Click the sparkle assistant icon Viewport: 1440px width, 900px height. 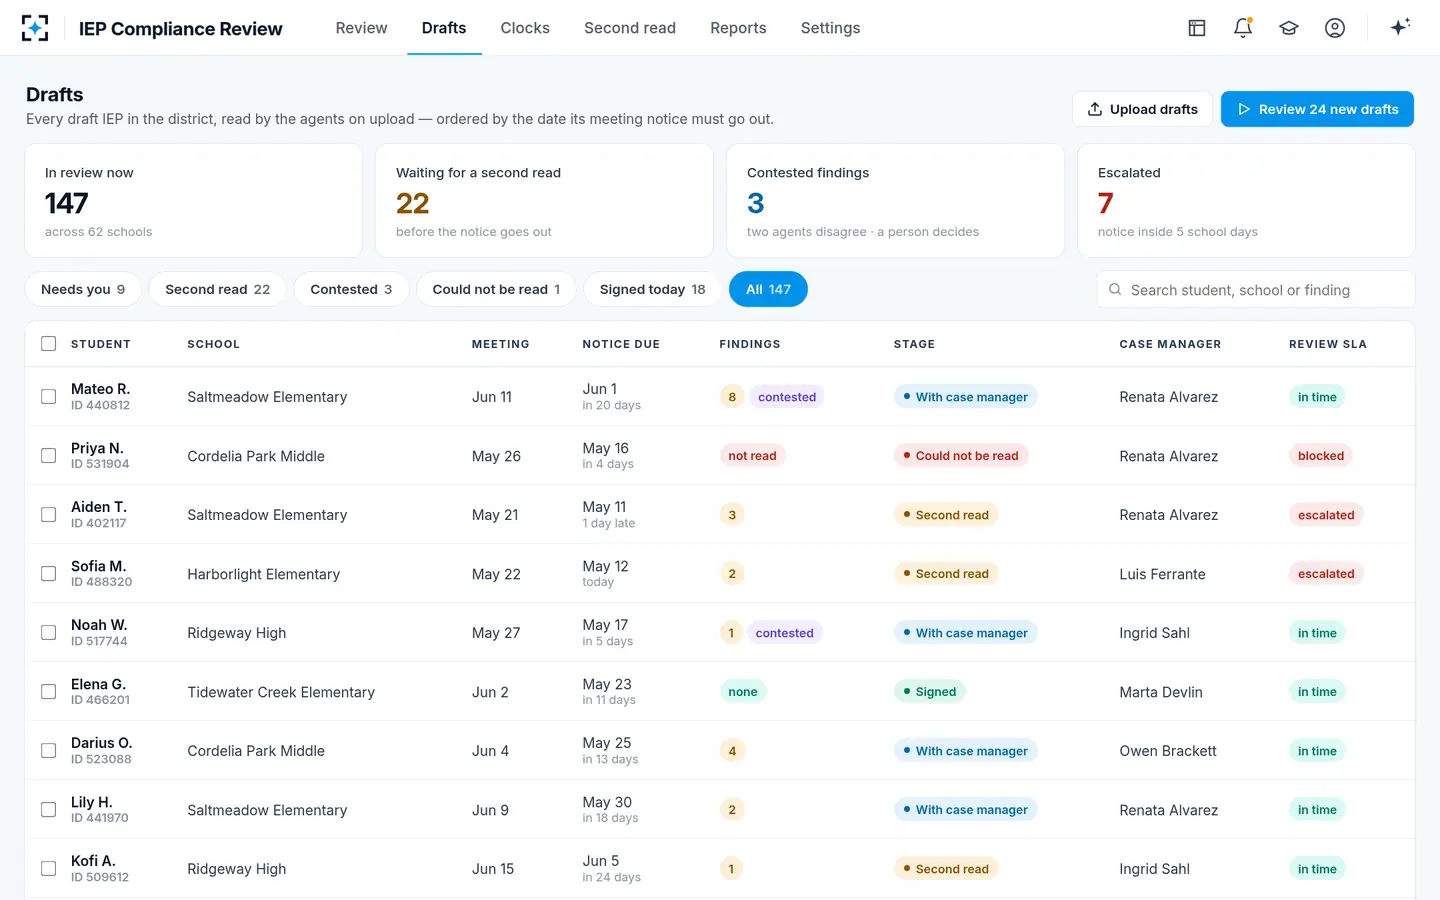pyautogui.click(x=1400, y=27)
